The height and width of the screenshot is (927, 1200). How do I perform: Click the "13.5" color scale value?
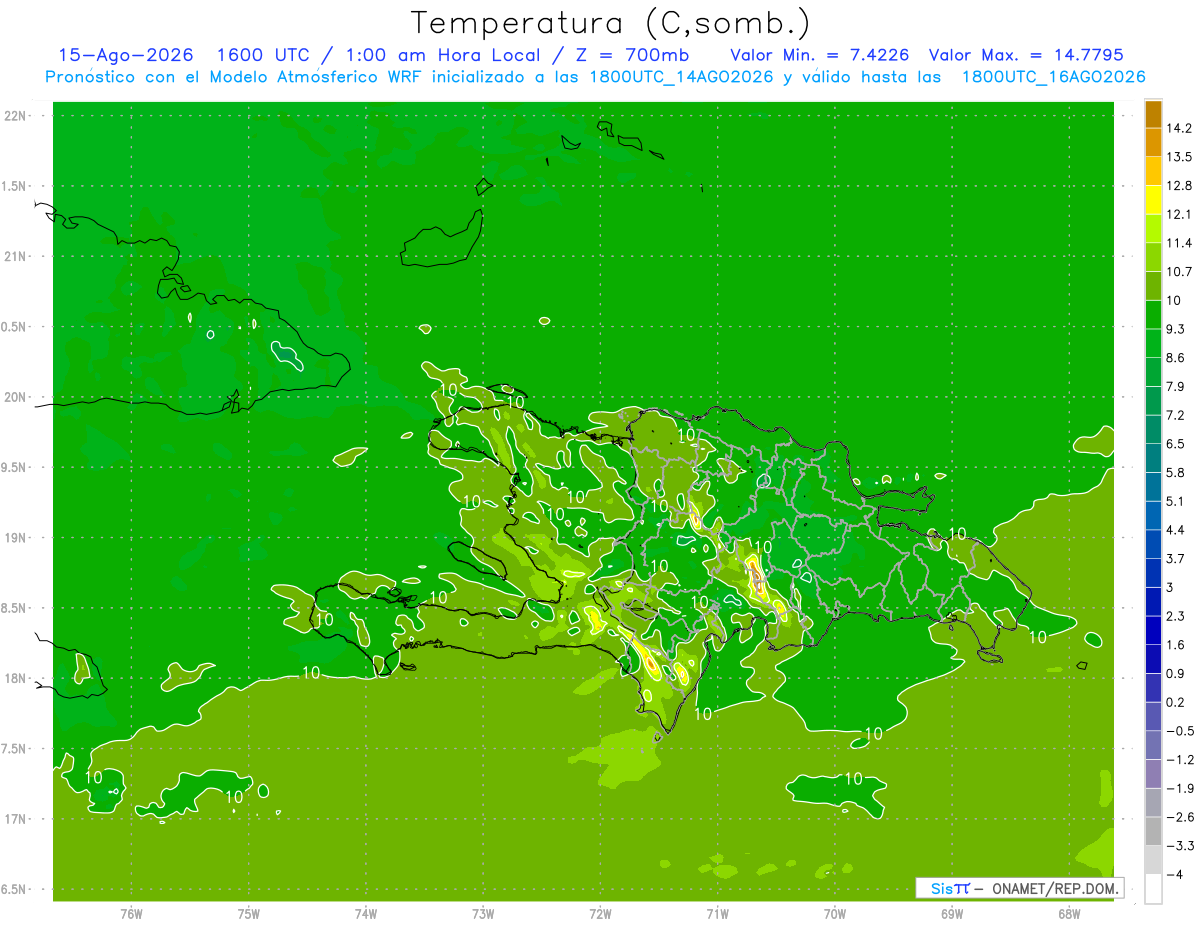click(1179, 157)
